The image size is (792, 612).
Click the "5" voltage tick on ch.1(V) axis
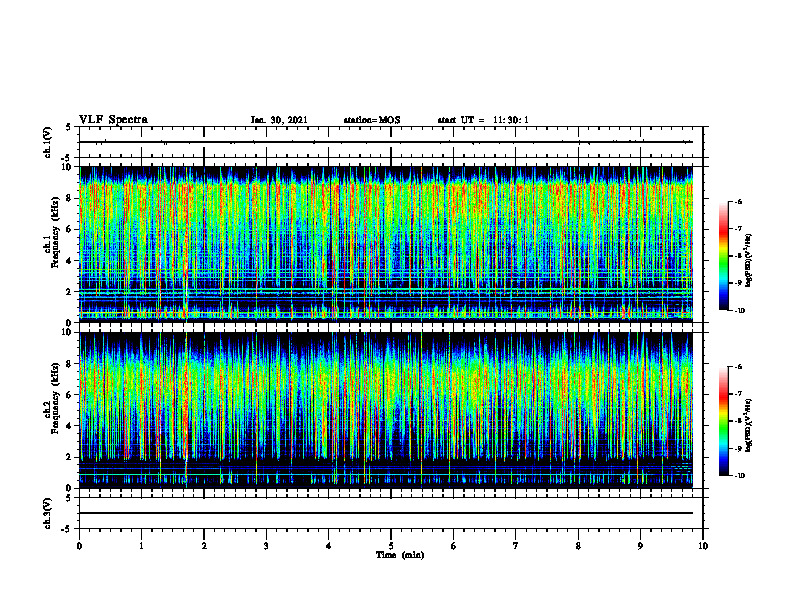[69, 127]
